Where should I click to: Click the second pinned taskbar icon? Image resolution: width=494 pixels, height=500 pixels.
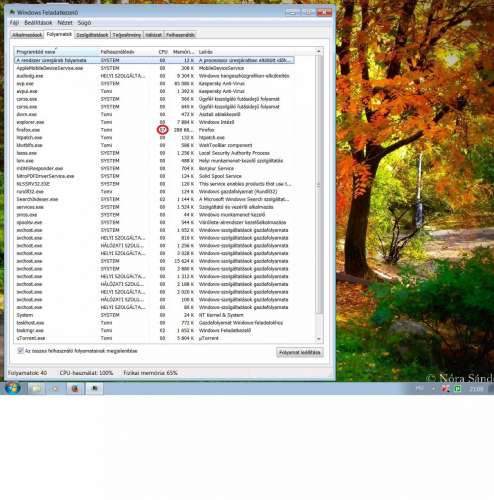[55, 388]
